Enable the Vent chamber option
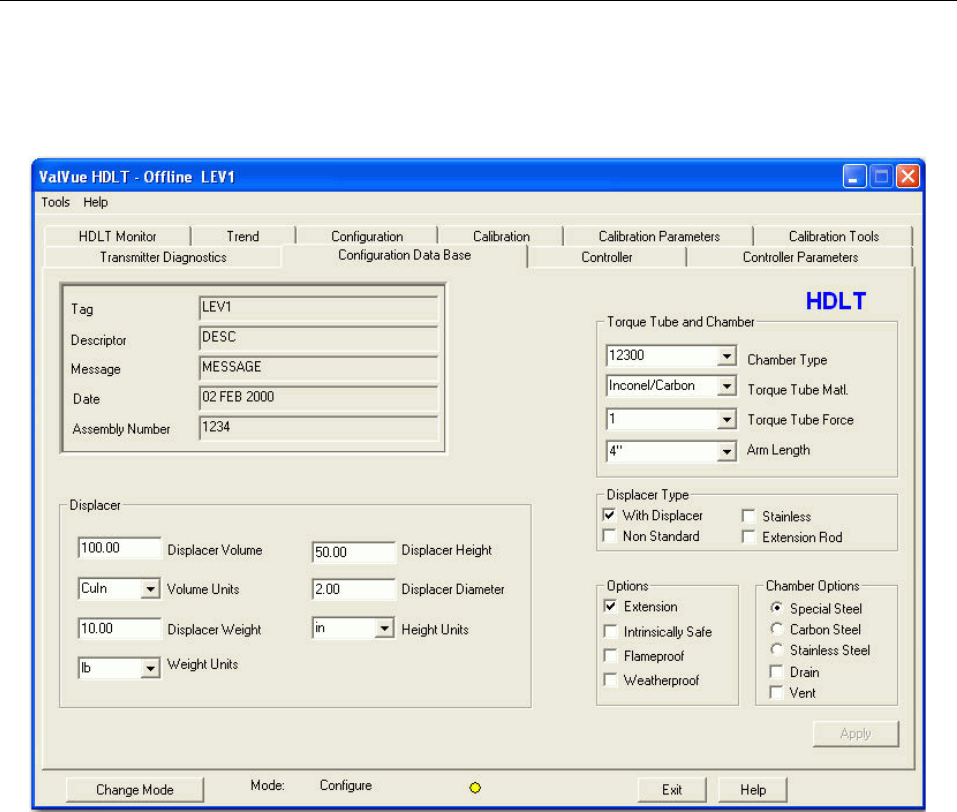The height and width of the screenshot is (812, 957). [776, 693]
